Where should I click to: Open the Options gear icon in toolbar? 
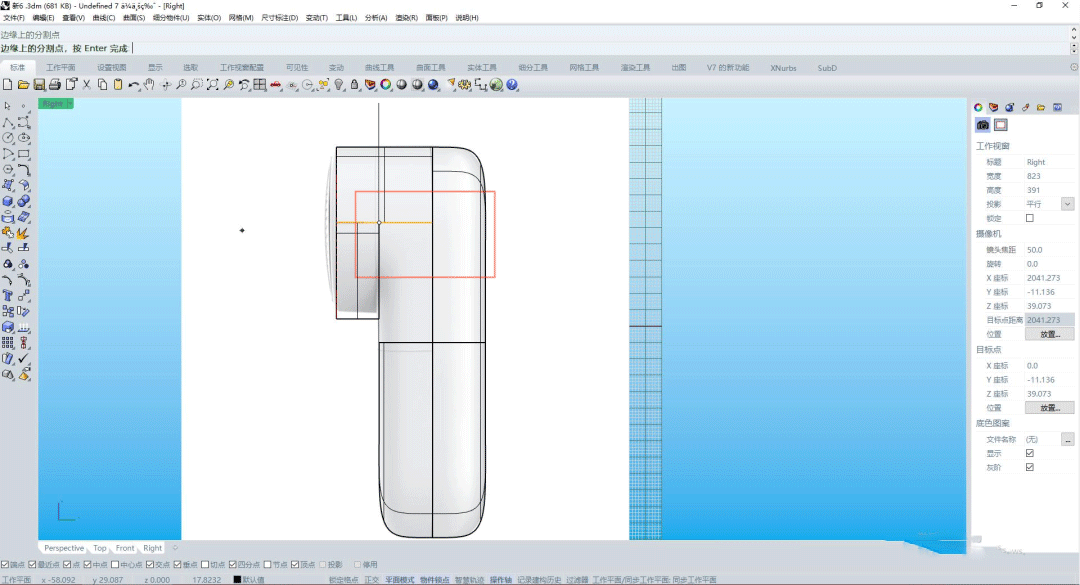click(x=463, y=85)
